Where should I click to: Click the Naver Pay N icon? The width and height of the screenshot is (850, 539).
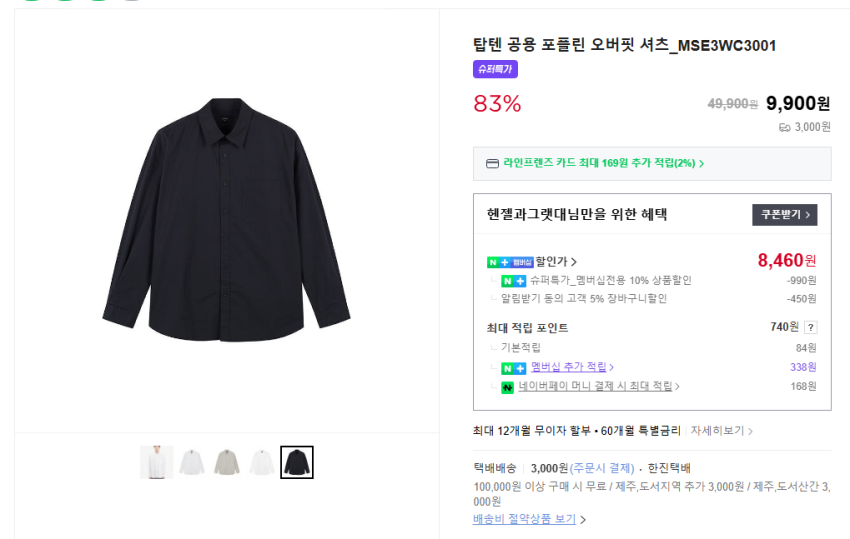point(507,387)
